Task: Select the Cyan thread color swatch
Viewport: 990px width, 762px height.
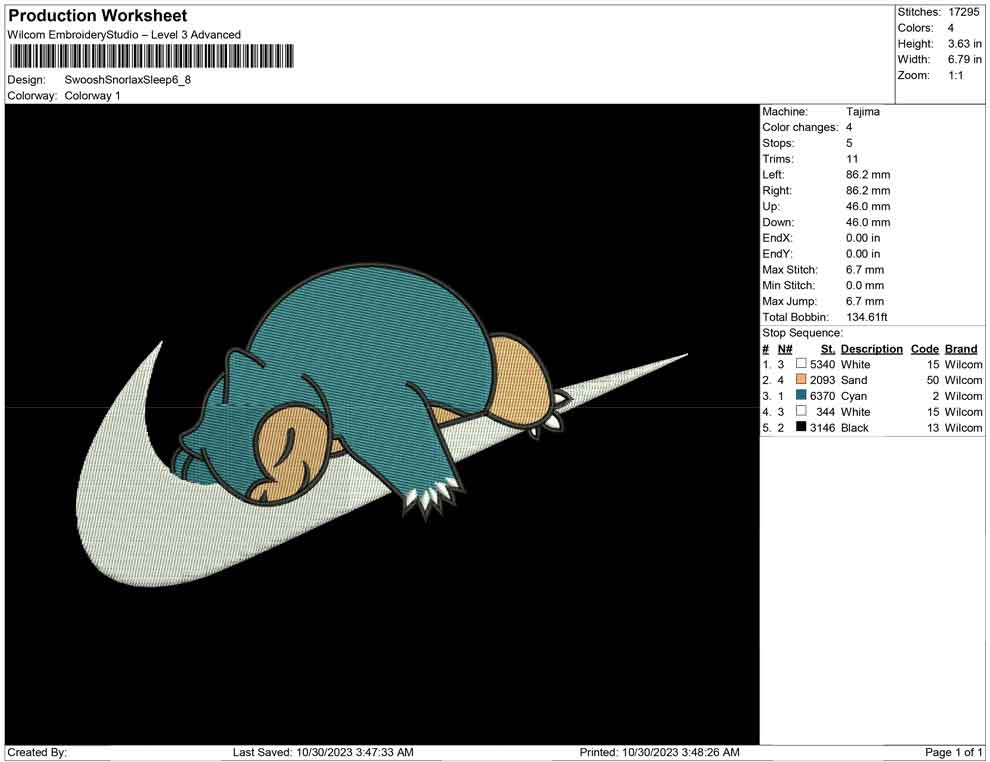Action: click(x=801, y=396)
